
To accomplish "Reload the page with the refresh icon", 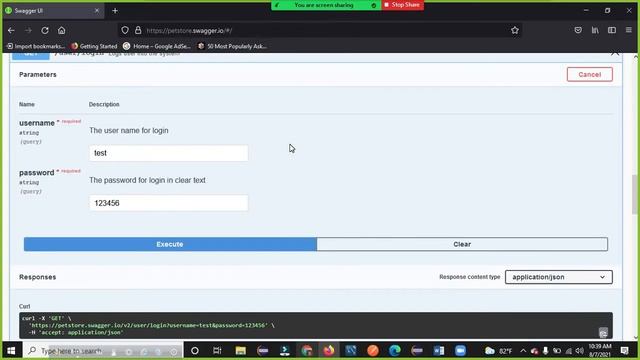I will 45,30.
